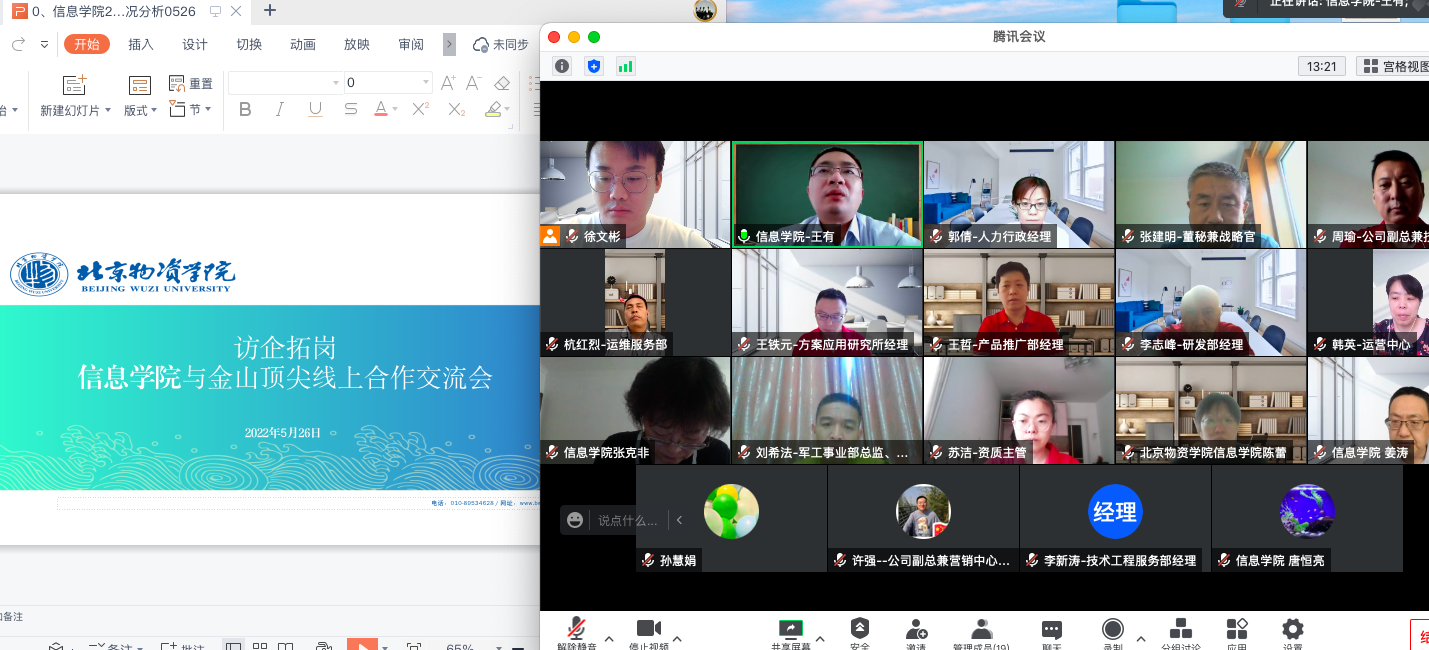
Task: Click the meeting info icon
Action: click(x=562, y=66)
